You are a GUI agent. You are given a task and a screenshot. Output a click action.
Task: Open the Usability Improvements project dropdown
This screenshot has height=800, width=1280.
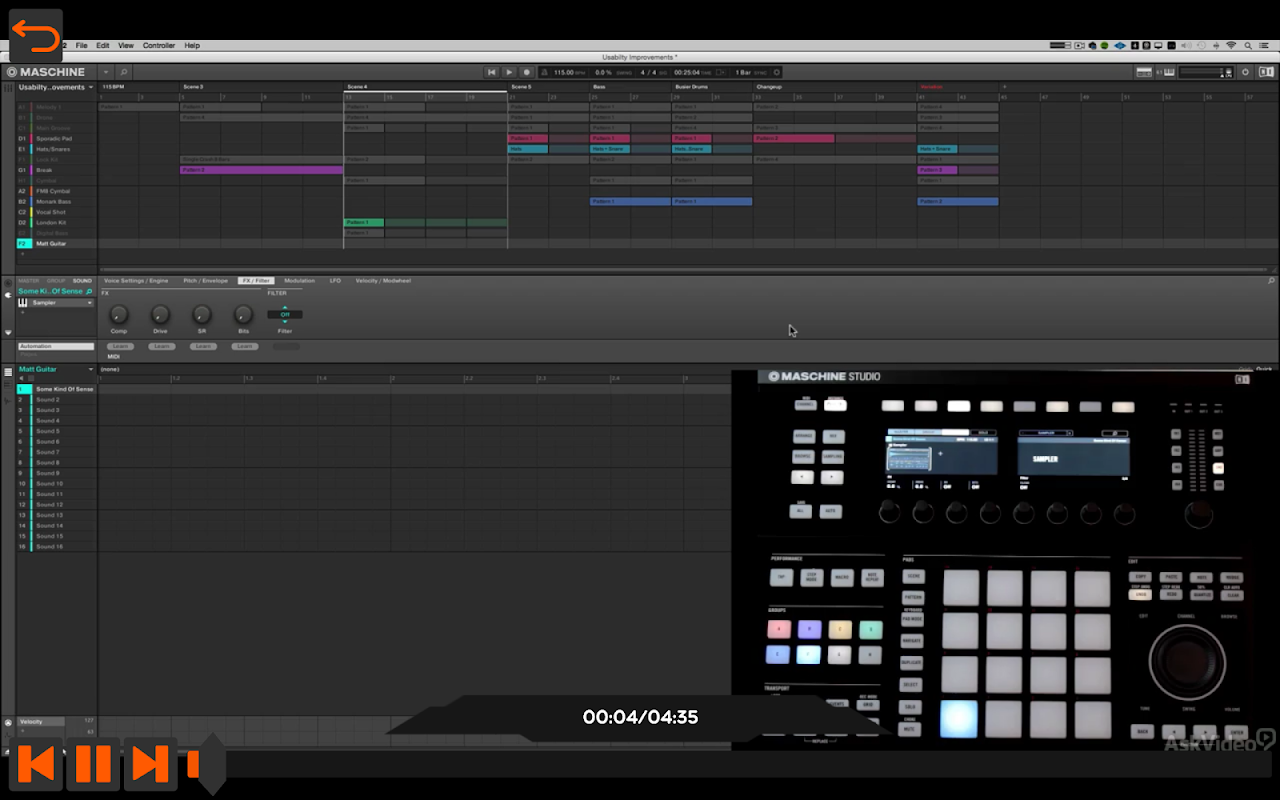click(55, 87)
